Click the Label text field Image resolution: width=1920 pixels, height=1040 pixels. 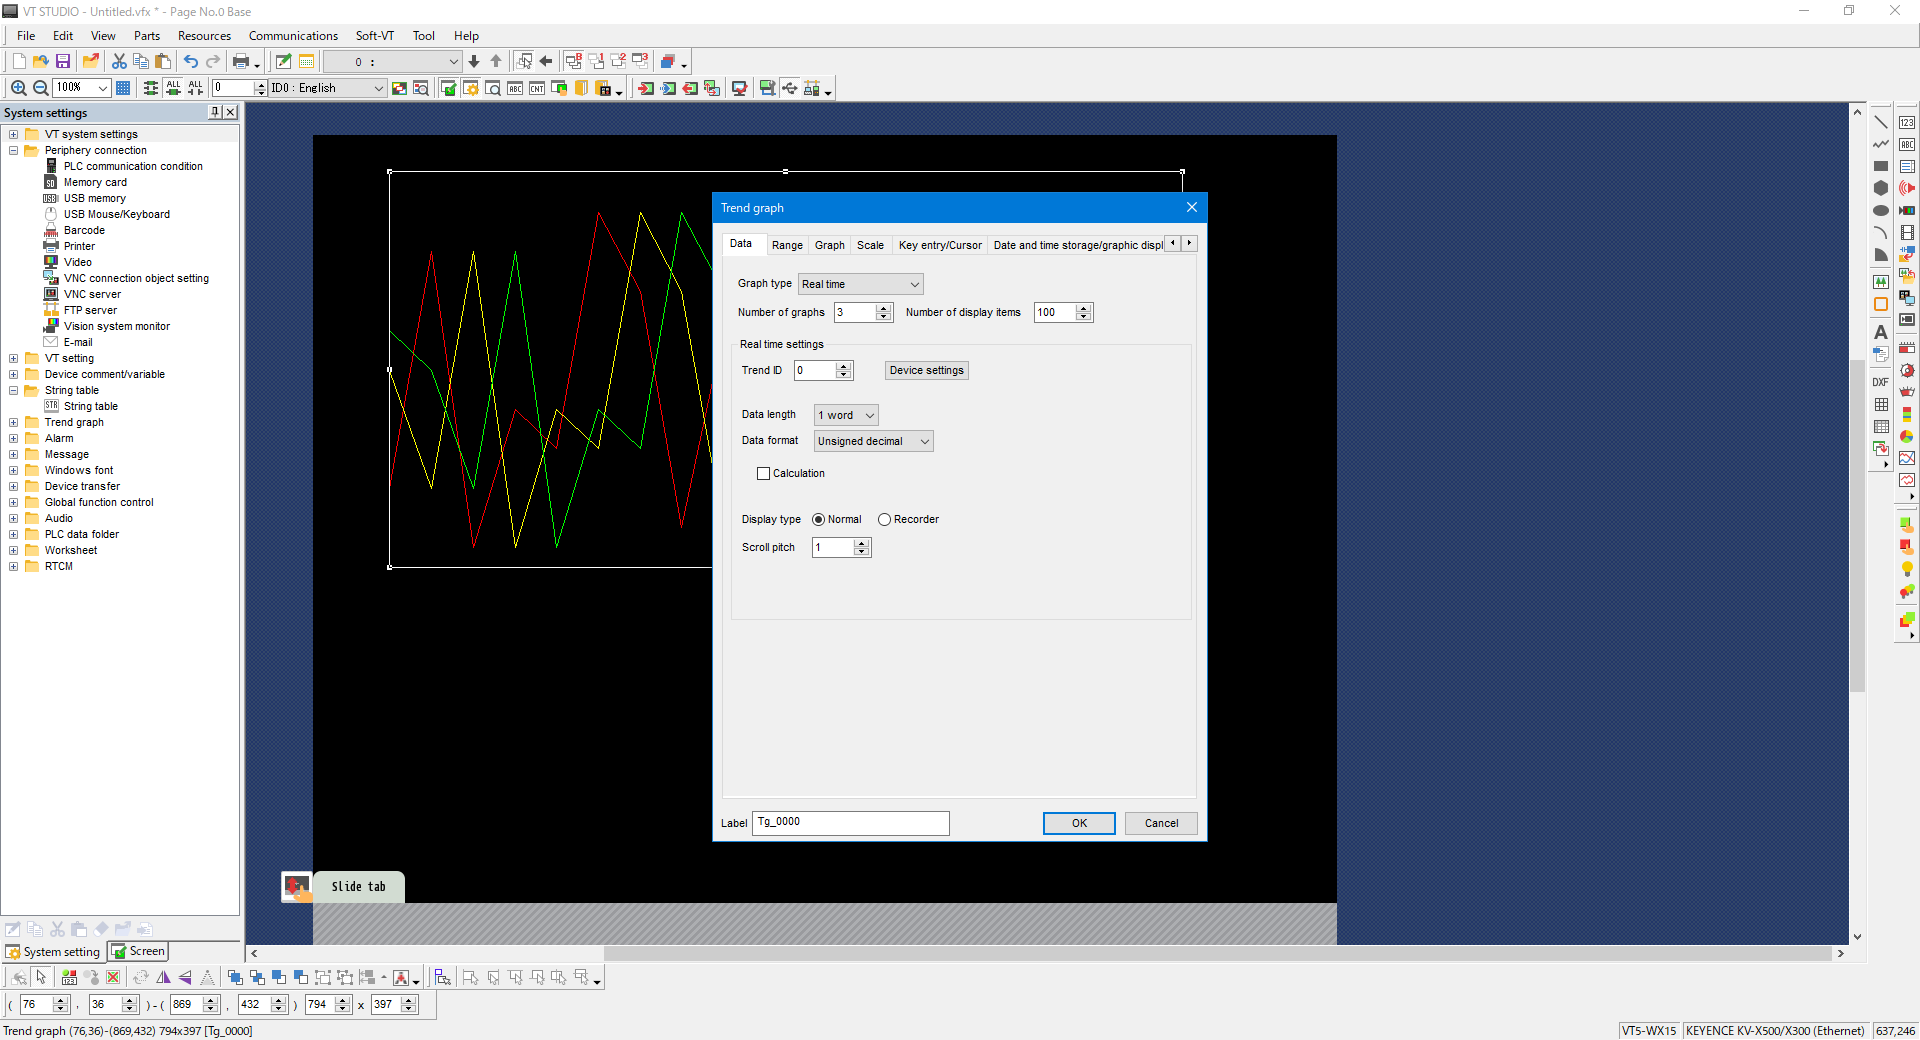(x=850, y=823)
